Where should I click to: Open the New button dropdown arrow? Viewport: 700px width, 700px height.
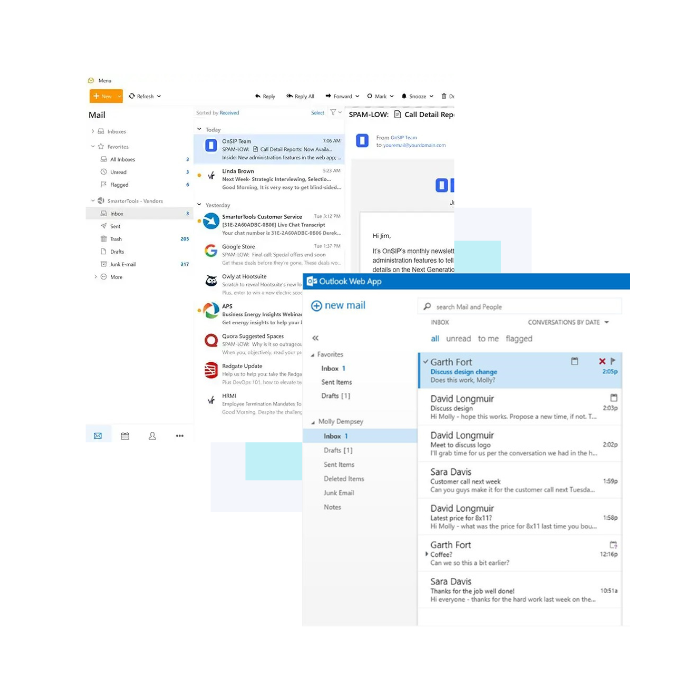click(120, 96)
